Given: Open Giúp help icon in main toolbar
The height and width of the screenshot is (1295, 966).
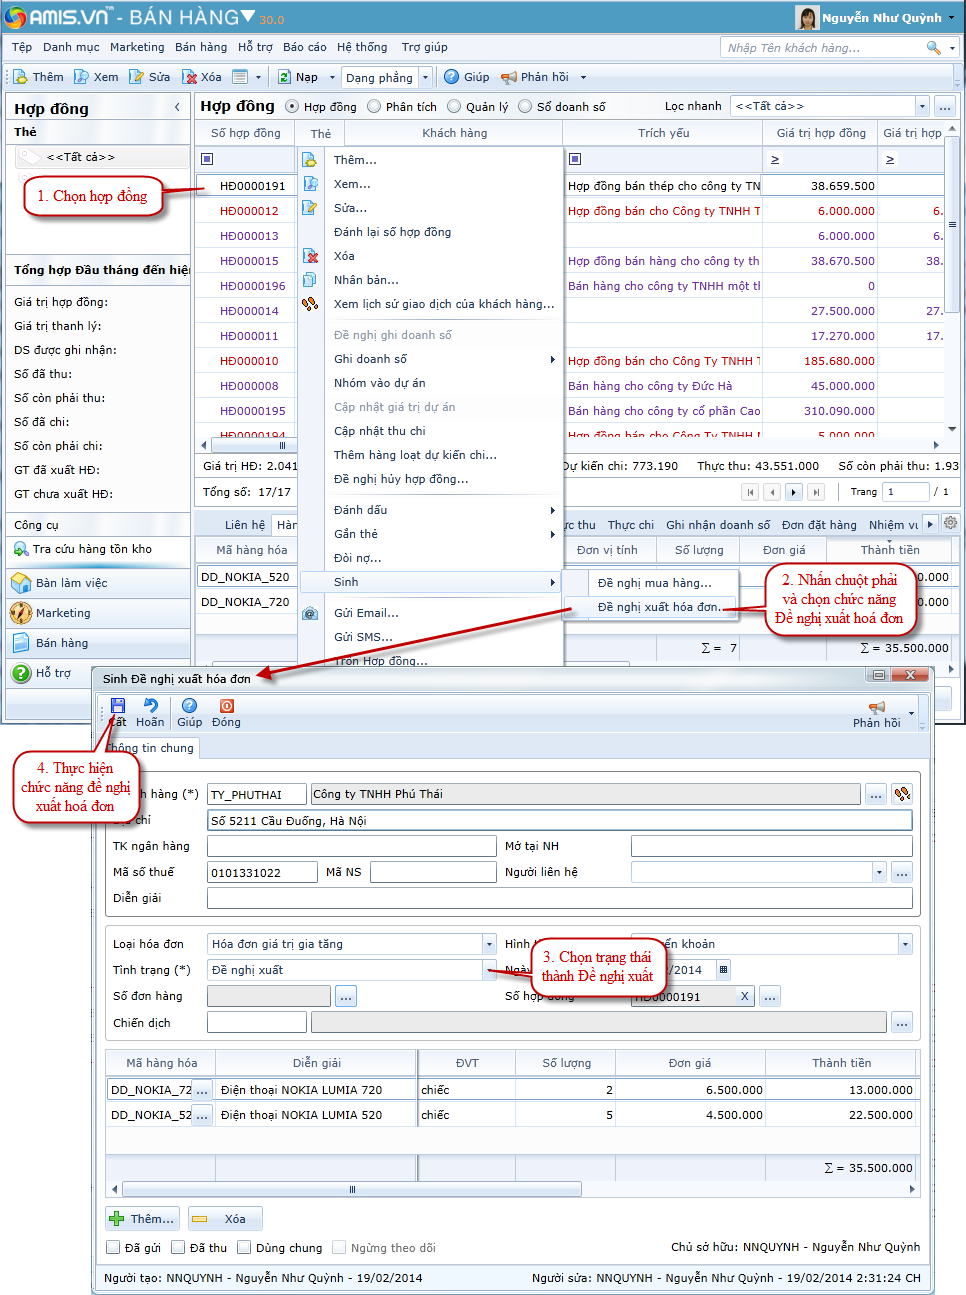Looking at the screenshot, I should pos(452,77).
